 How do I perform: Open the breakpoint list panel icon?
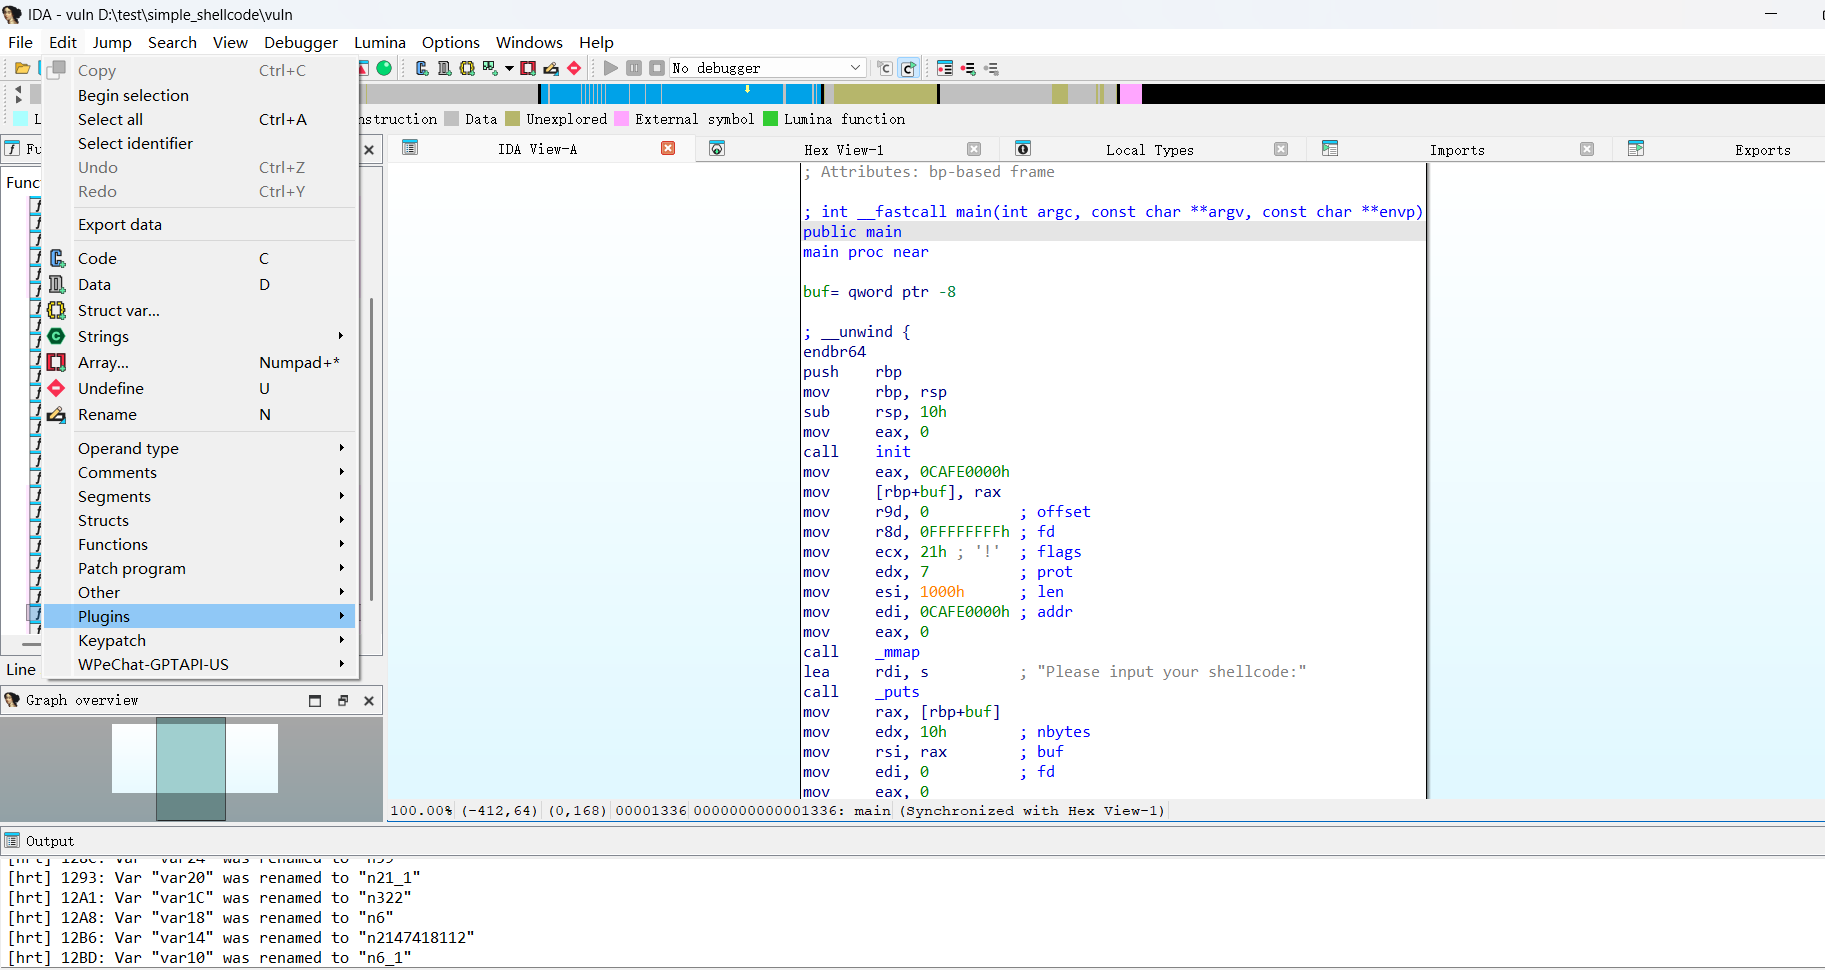click(945, 68)
